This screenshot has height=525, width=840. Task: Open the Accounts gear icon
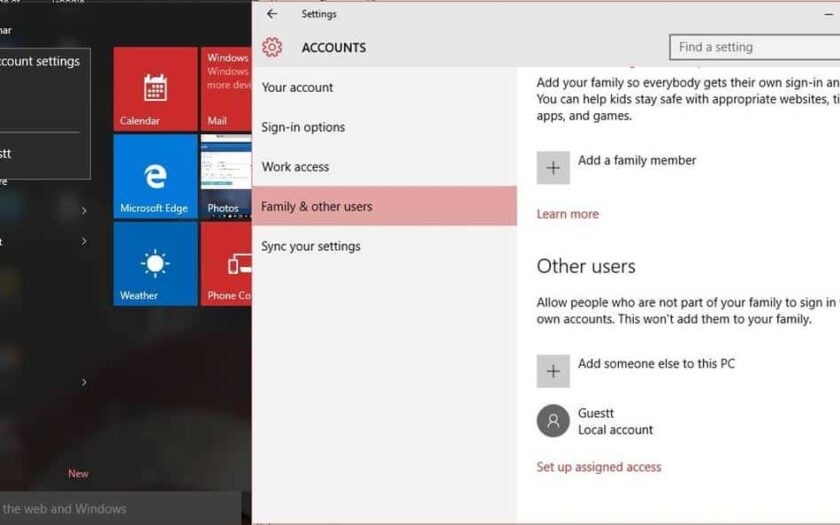coord(272,47)
